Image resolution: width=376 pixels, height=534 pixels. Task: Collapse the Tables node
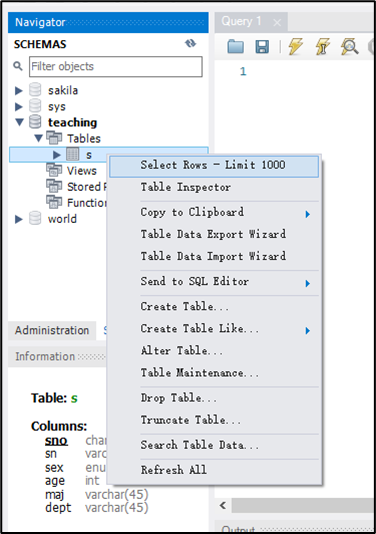coord(38,138)
